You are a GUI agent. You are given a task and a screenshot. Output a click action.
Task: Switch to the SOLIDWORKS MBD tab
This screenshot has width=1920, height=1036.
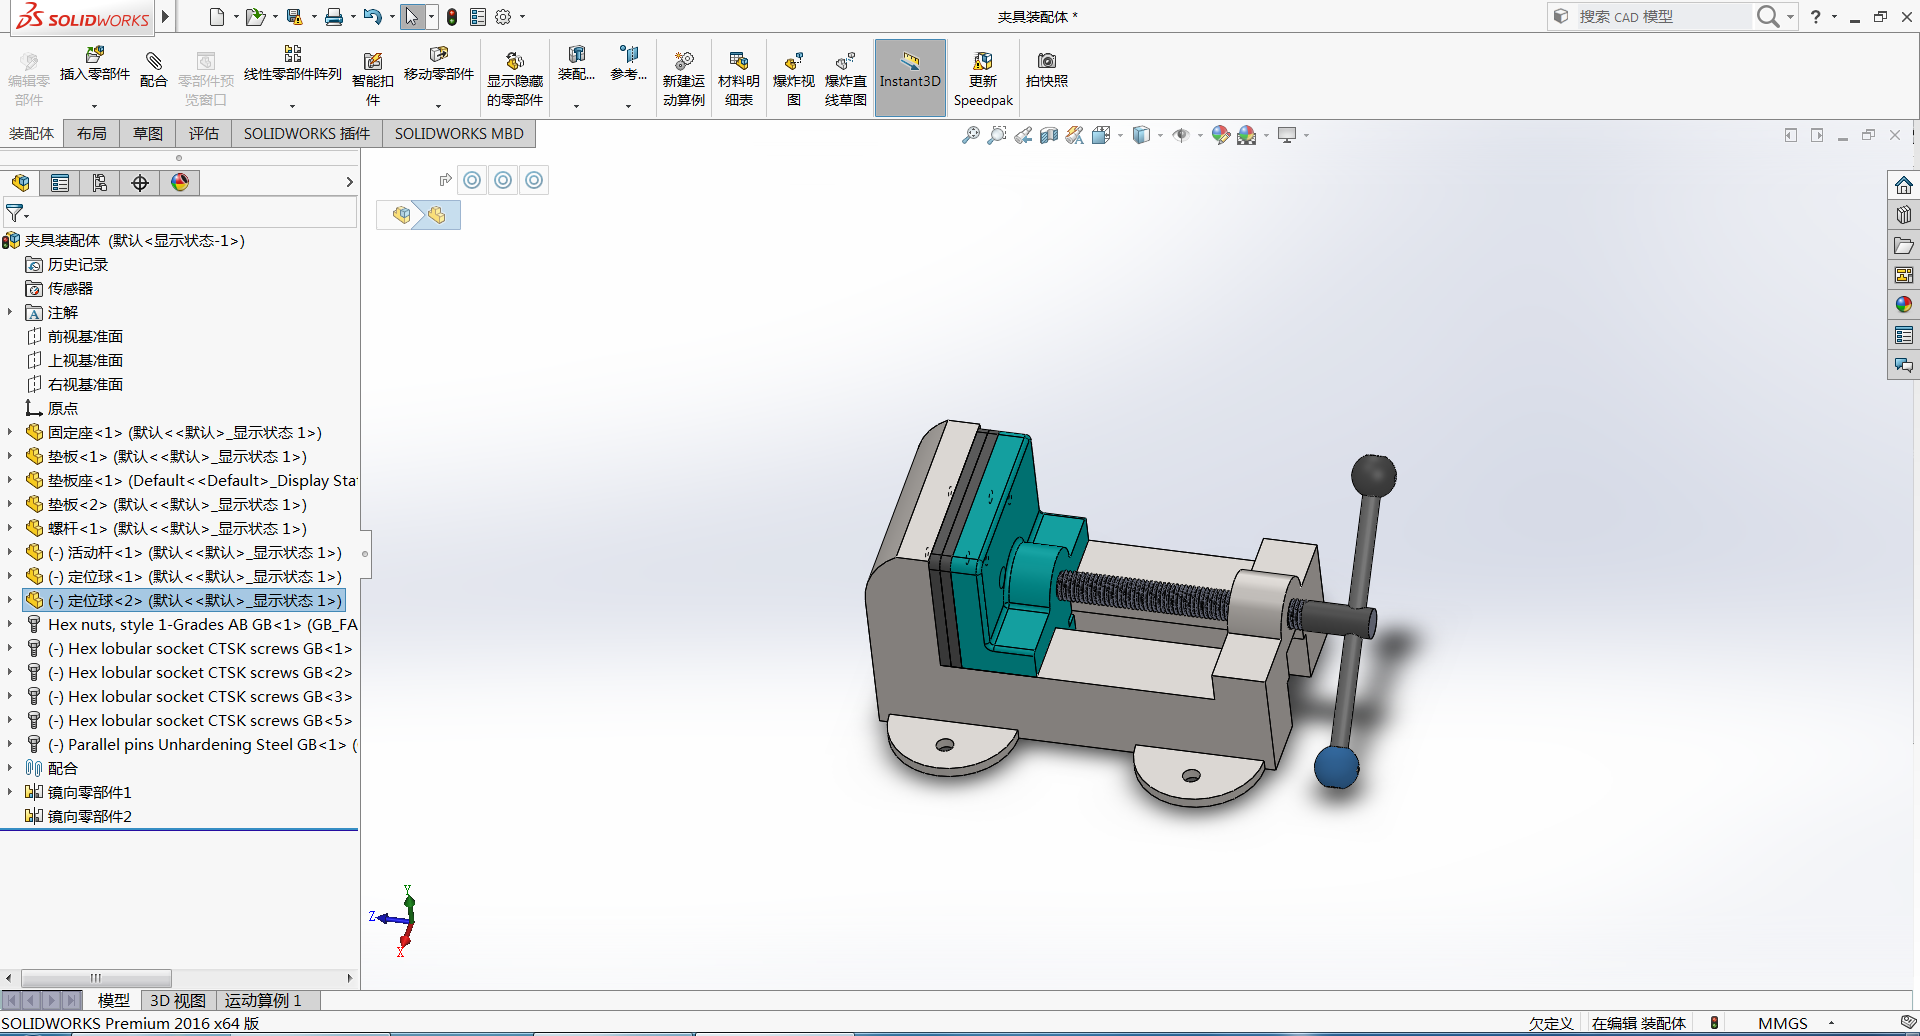458,134
